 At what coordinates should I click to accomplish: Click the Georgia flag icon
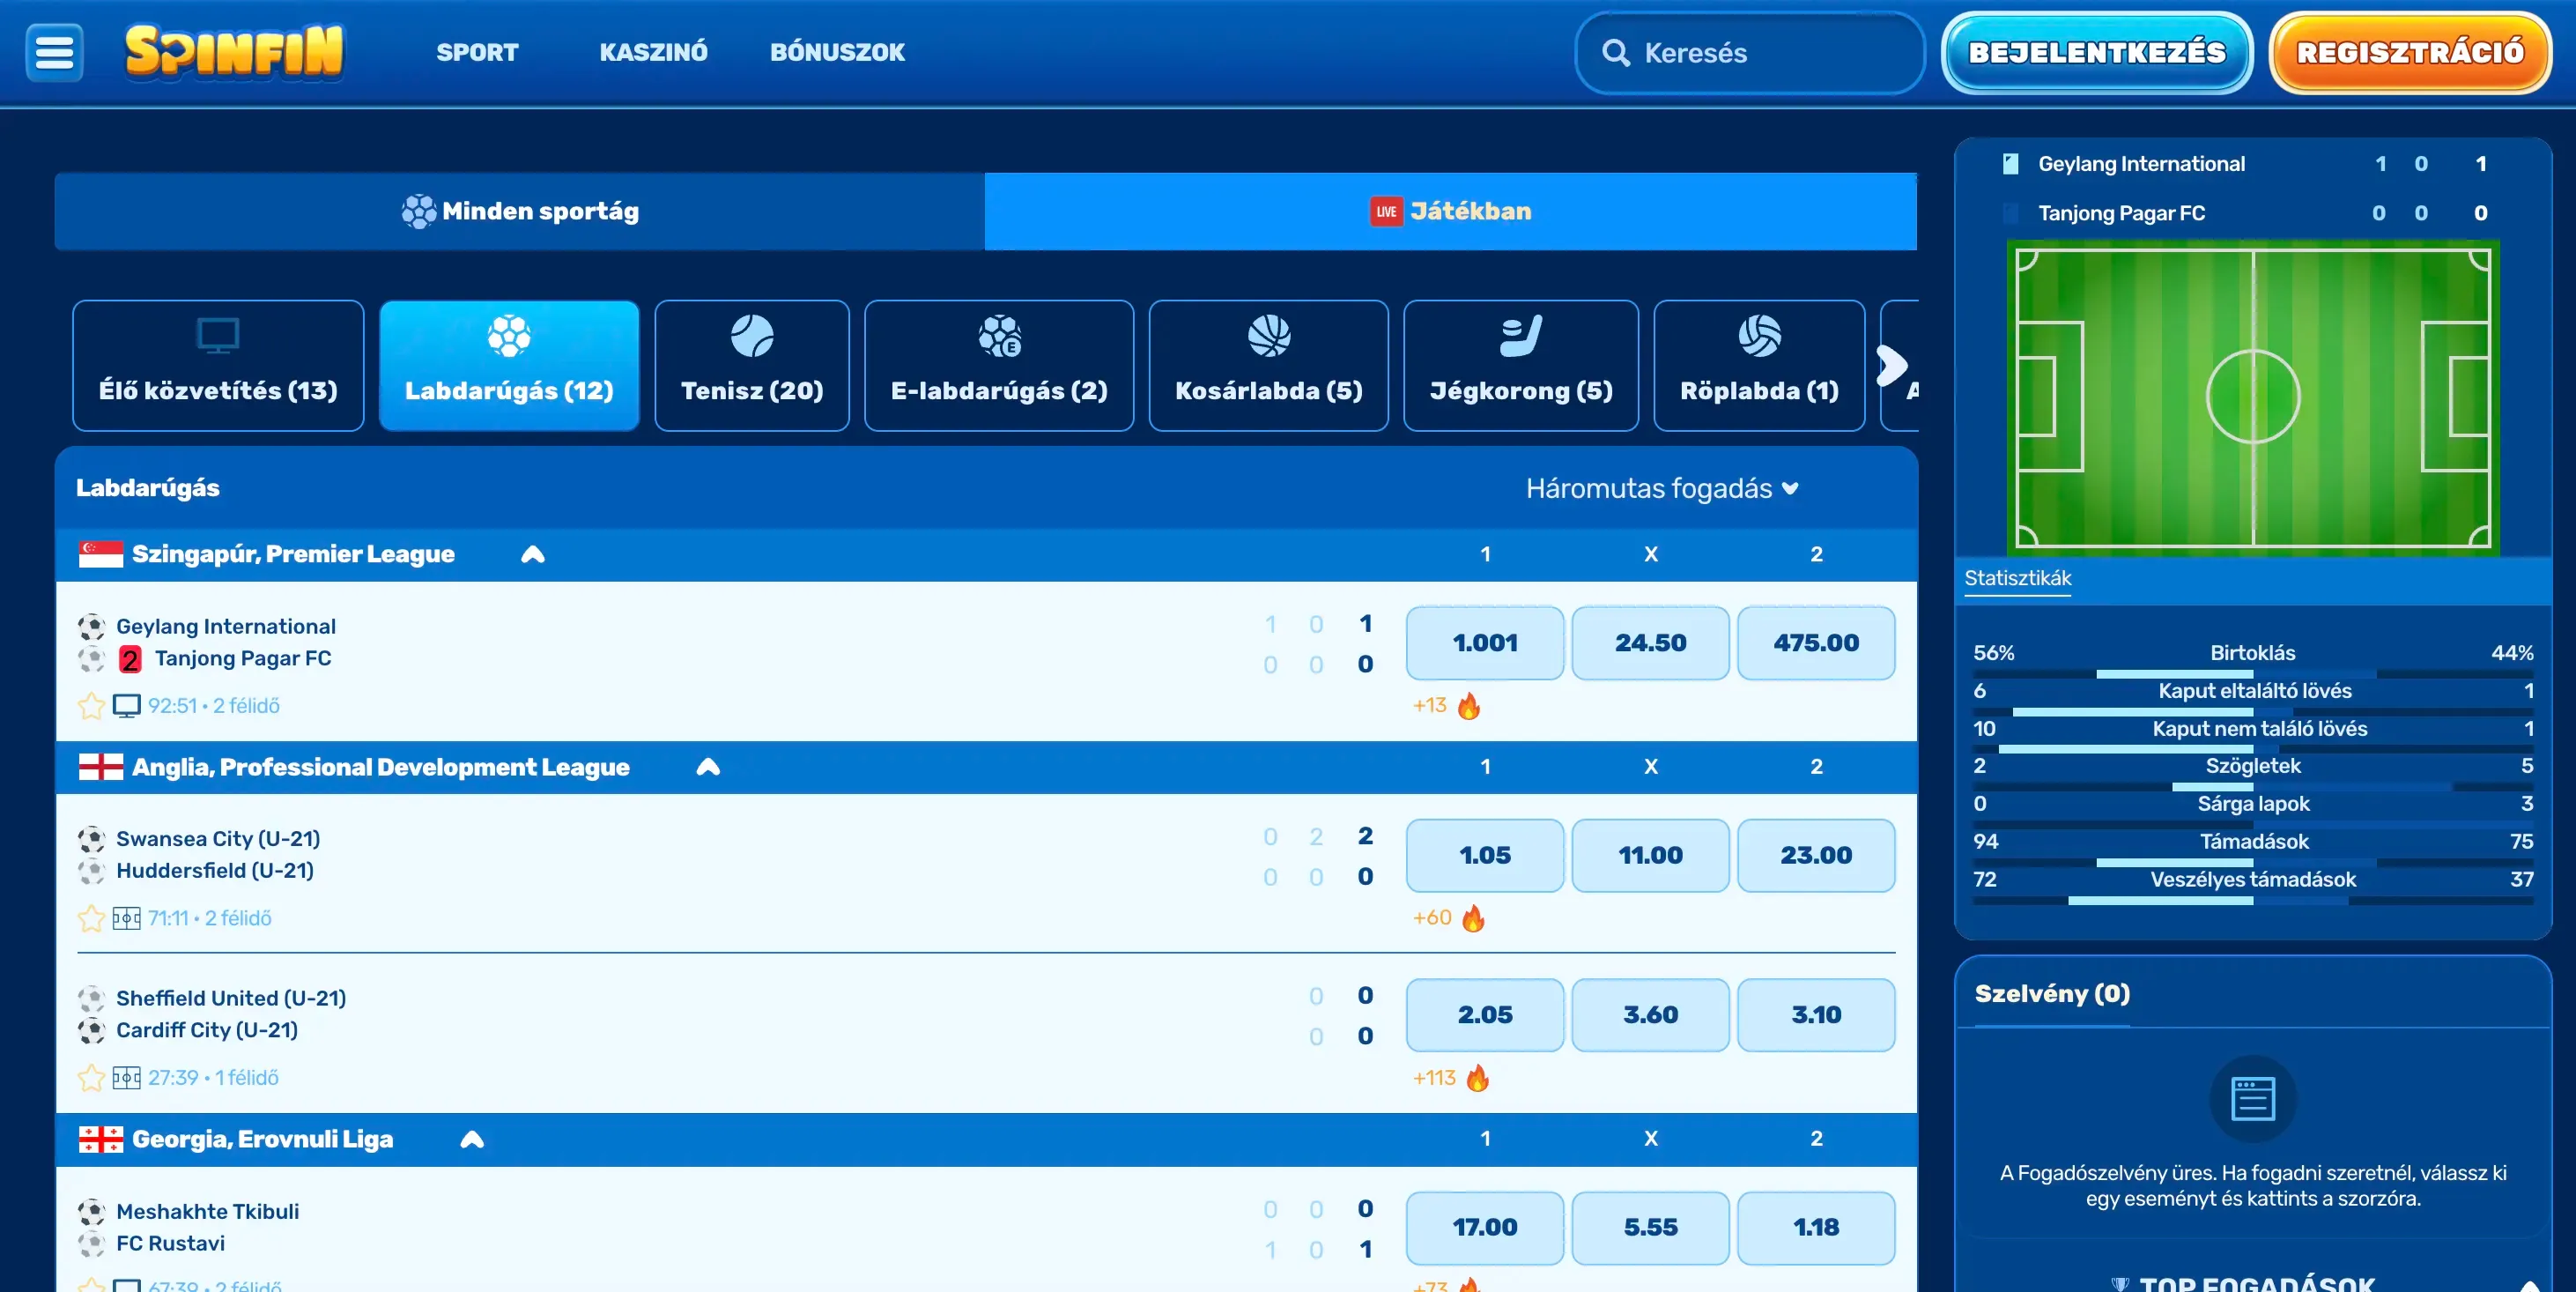101,1139
